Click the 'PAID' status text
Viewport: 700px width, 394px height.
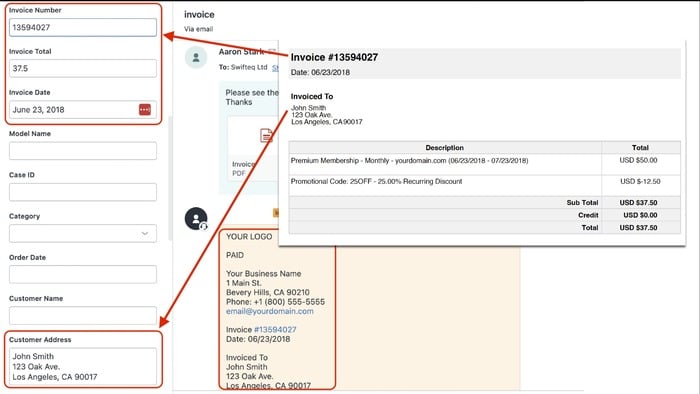235,255
